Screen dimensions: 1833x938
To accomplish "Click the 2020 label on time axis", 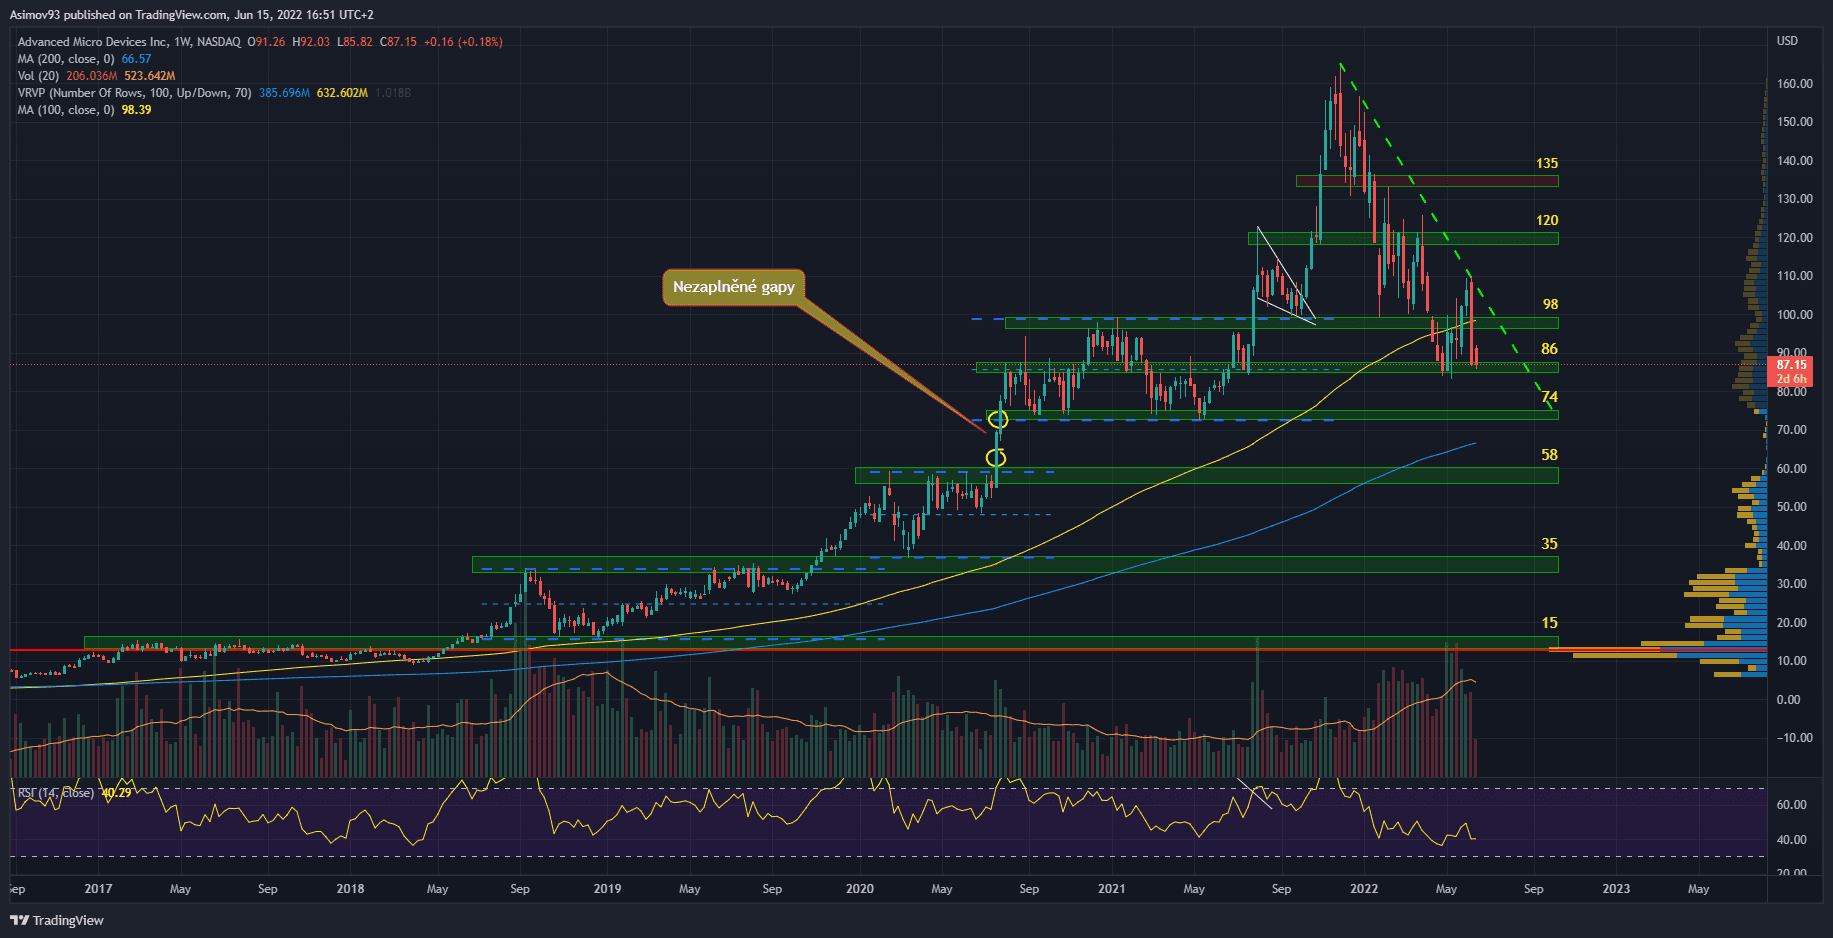I will pos(859,888).
